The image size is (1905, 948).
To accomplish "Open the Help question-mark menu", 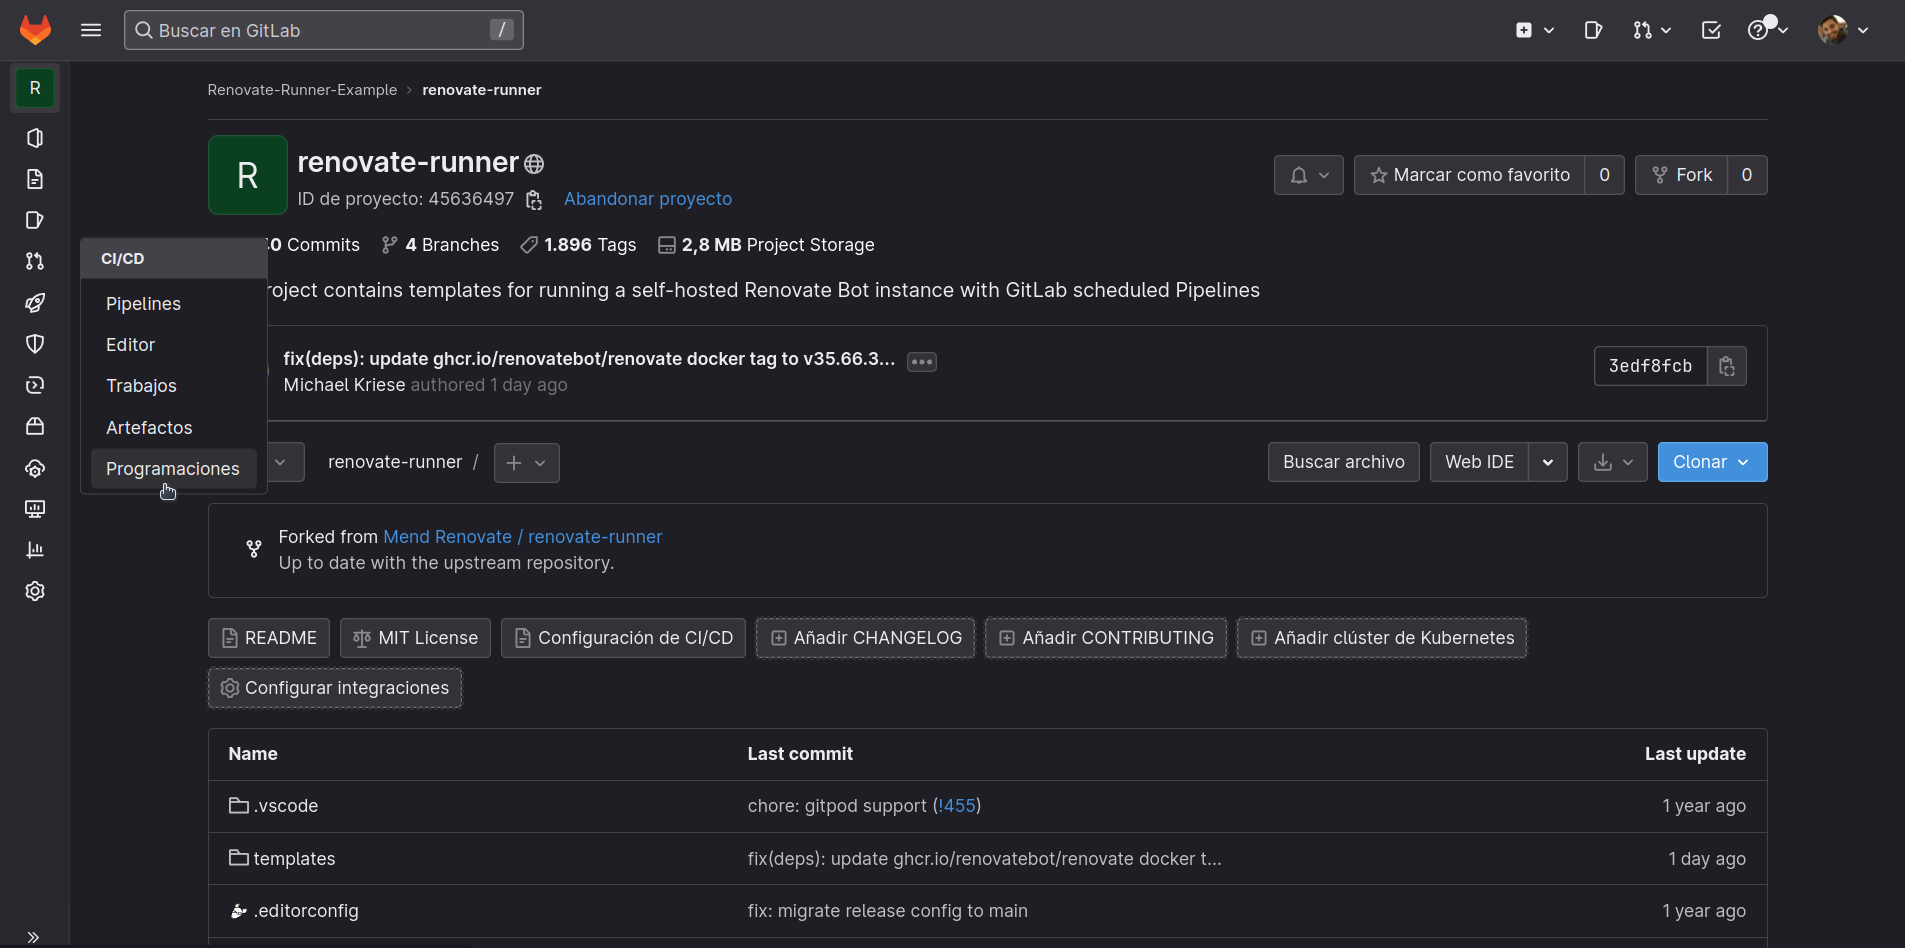I will pyautogui.click(x=1767, y=30).
